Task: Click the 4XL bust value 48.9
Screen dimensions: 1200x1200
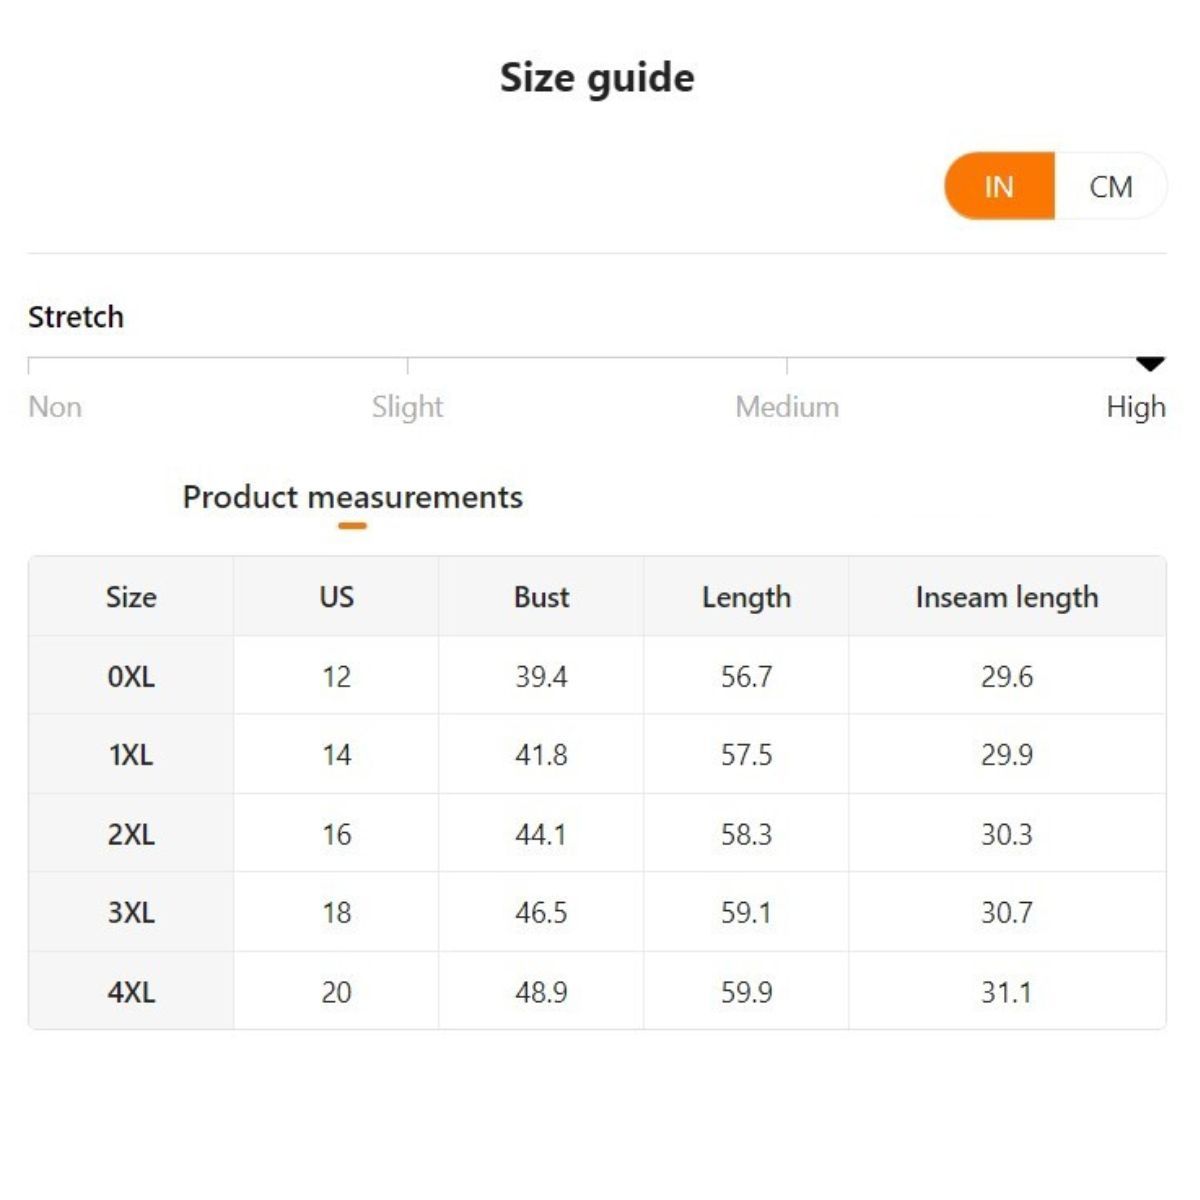Action: point(541,992)
